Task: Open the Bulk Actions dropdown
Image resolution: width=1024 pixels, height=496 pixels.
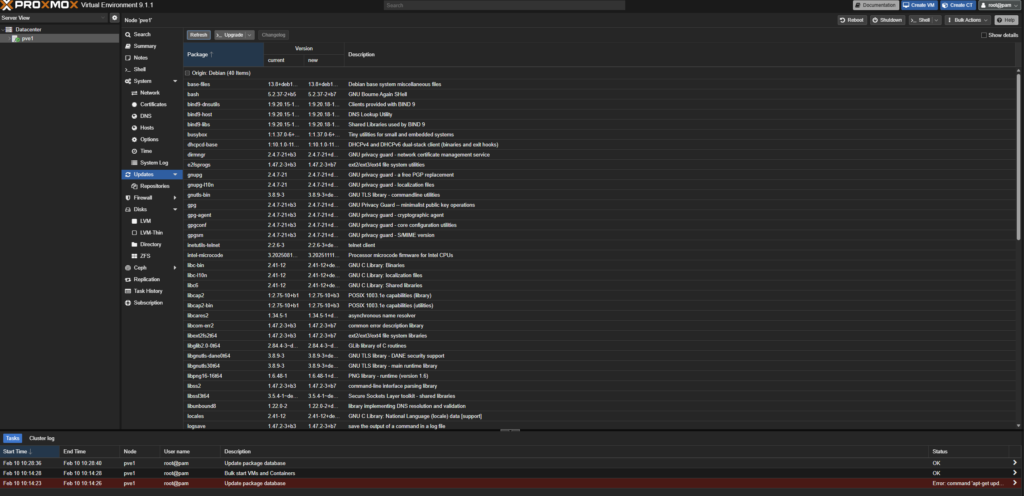Action: tap(967, 20)
